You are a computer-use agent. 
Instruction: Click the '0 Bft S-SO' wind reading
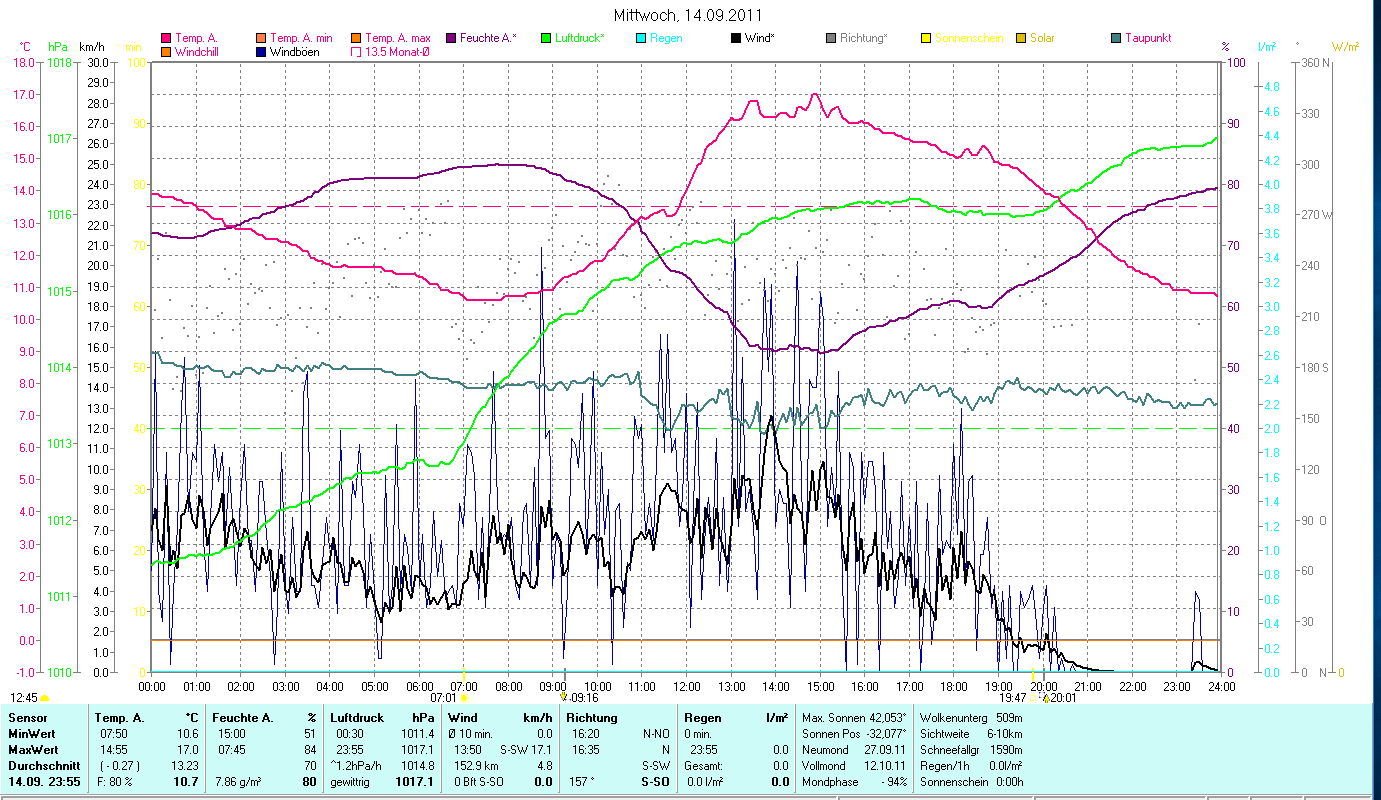pyautogui.click(x=480, y=782)
